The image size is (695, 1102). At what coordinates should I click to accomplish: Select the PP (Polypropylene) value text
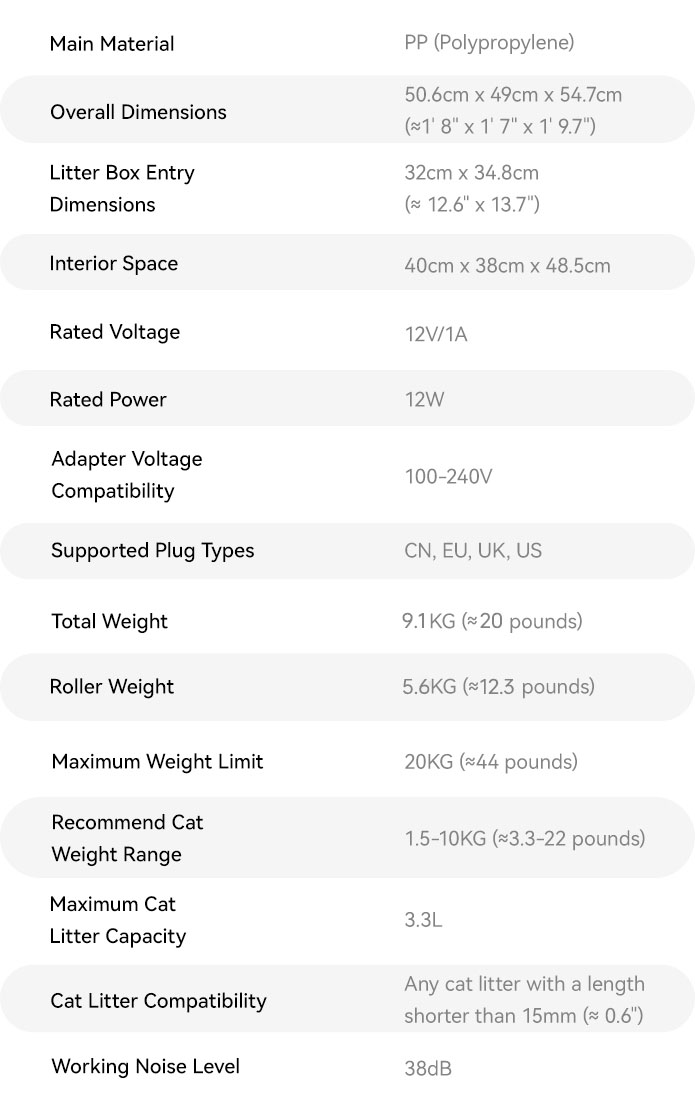pos(489,43)
